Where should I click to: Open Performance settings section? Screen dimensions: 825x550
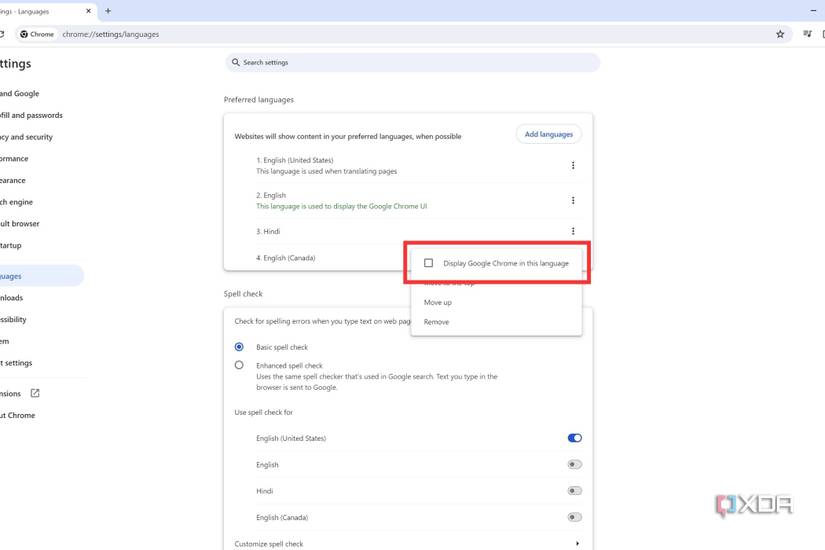pos(14,158)
